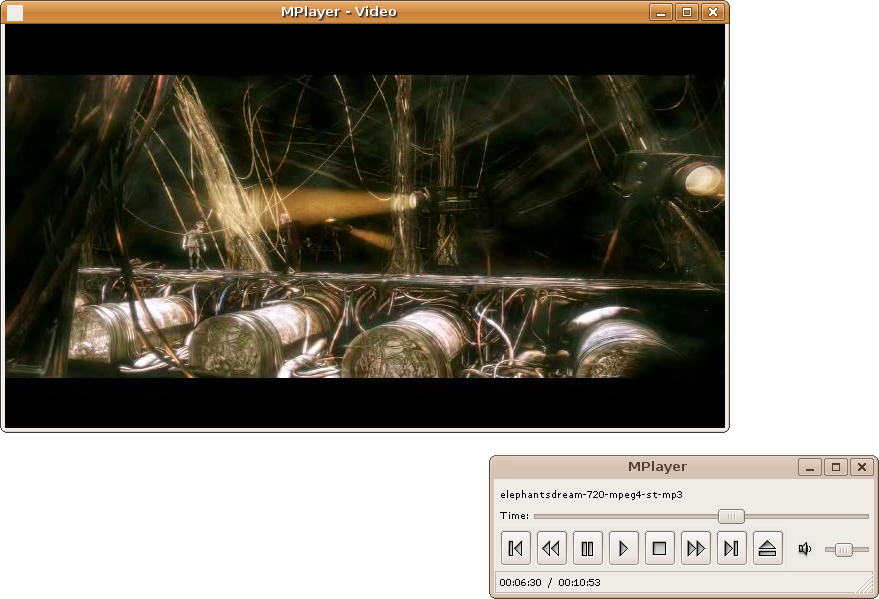The width and height of the screenshot is (879, 599).
Task: Pause the Elephants Dream playback
Action: click(x=587, y=548)
